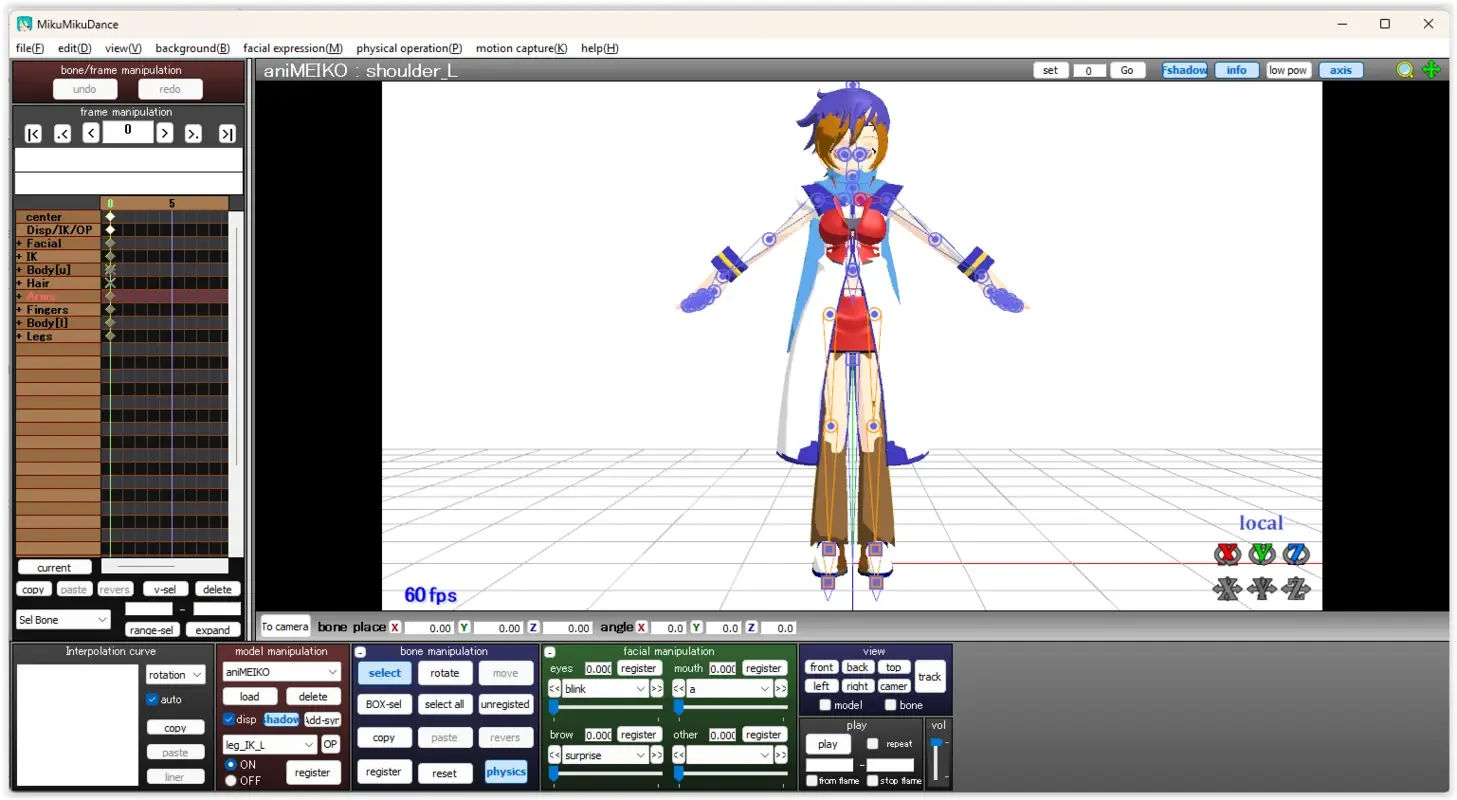Click the play button

pyautogui.click(x=827, y=744)
